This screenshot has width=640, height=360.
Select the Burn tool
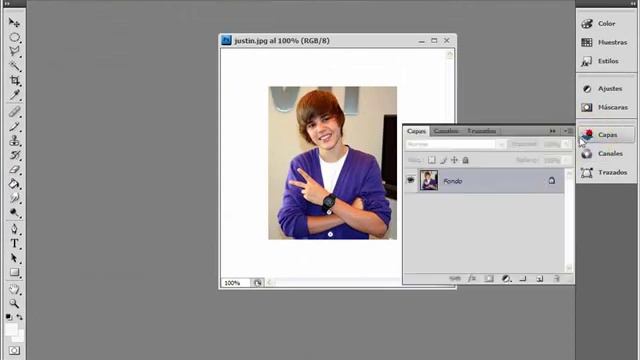pos(14,213)
